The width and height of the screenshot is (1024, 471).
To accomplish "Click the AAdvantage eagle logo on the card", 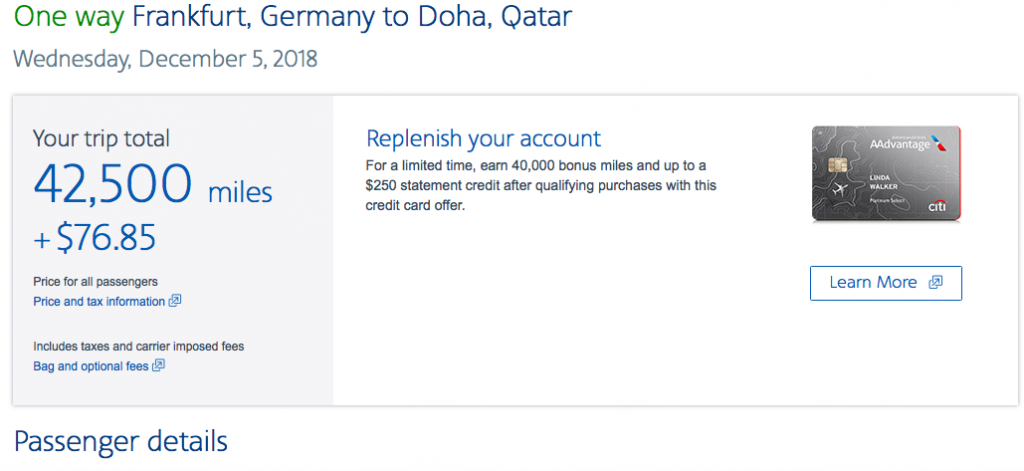I will pos(938,141).
